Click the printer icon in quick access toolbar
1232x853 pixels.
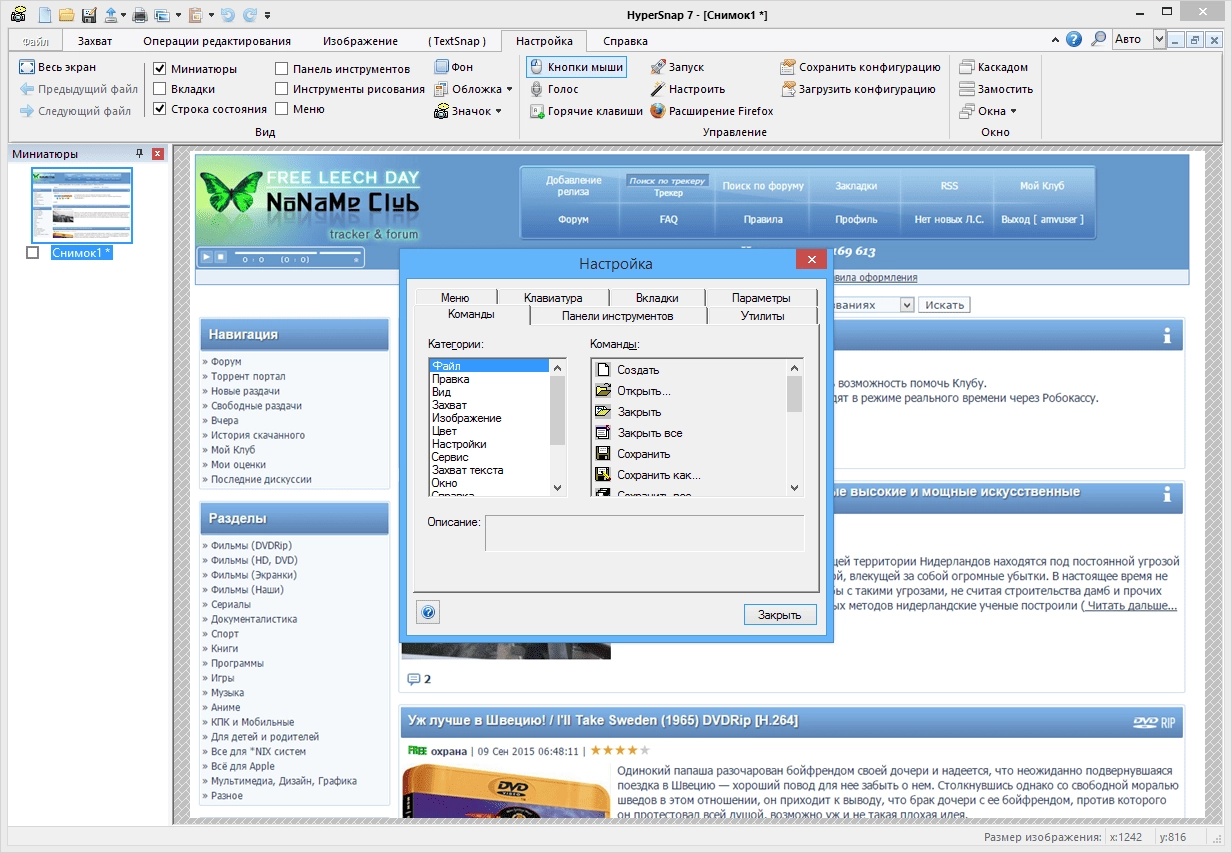140,14
